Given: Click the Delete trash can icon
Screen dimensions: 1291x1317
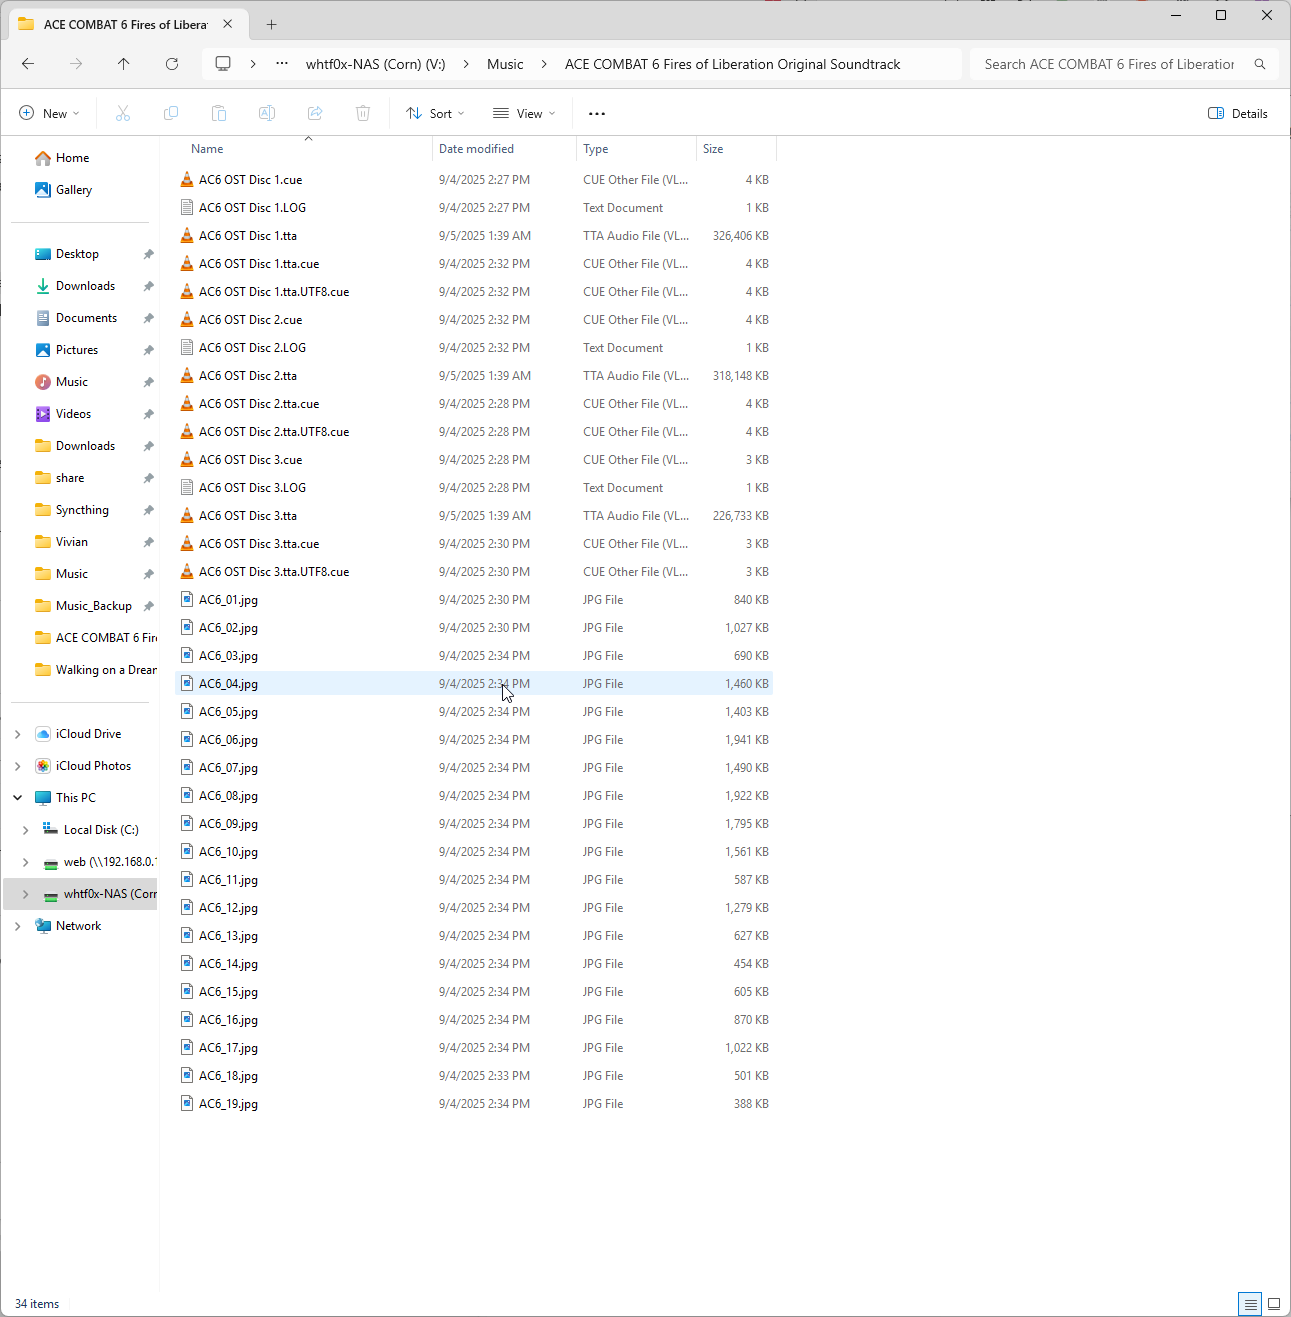Looking at the screenshot, I should [363, 114].
